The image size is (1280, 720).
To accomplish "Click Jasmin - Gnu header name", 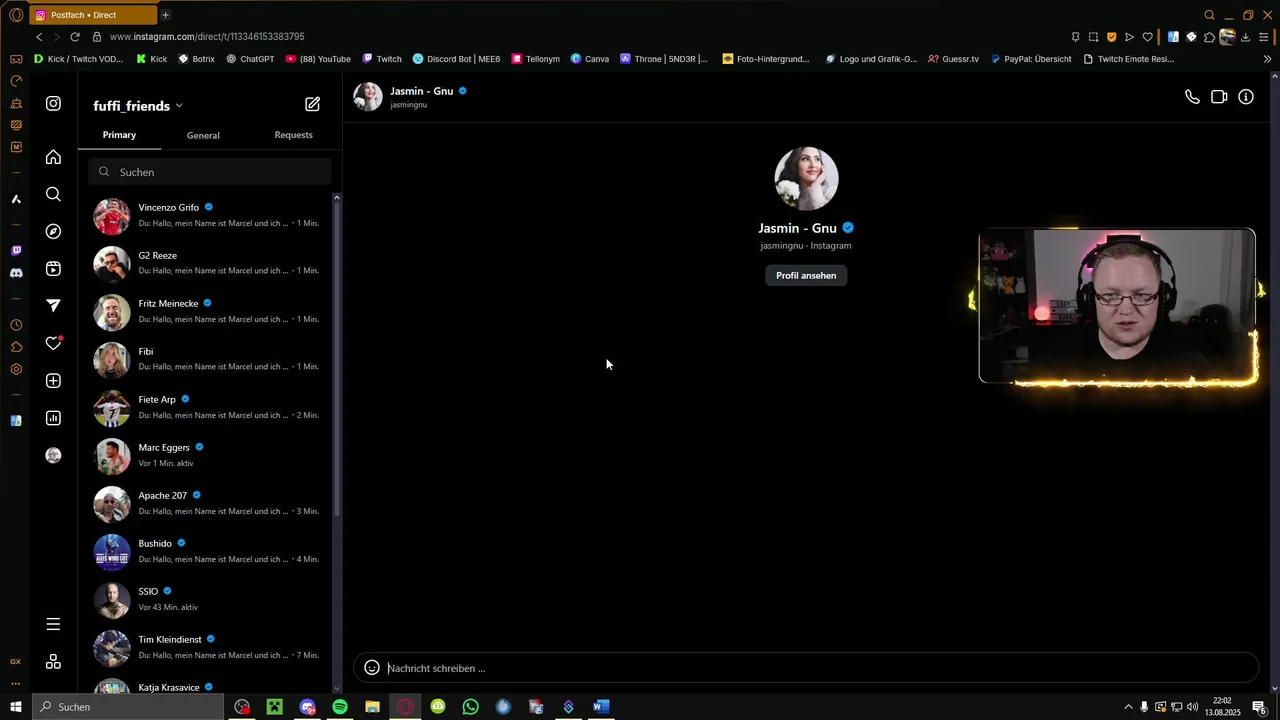I will coord(421,91).
